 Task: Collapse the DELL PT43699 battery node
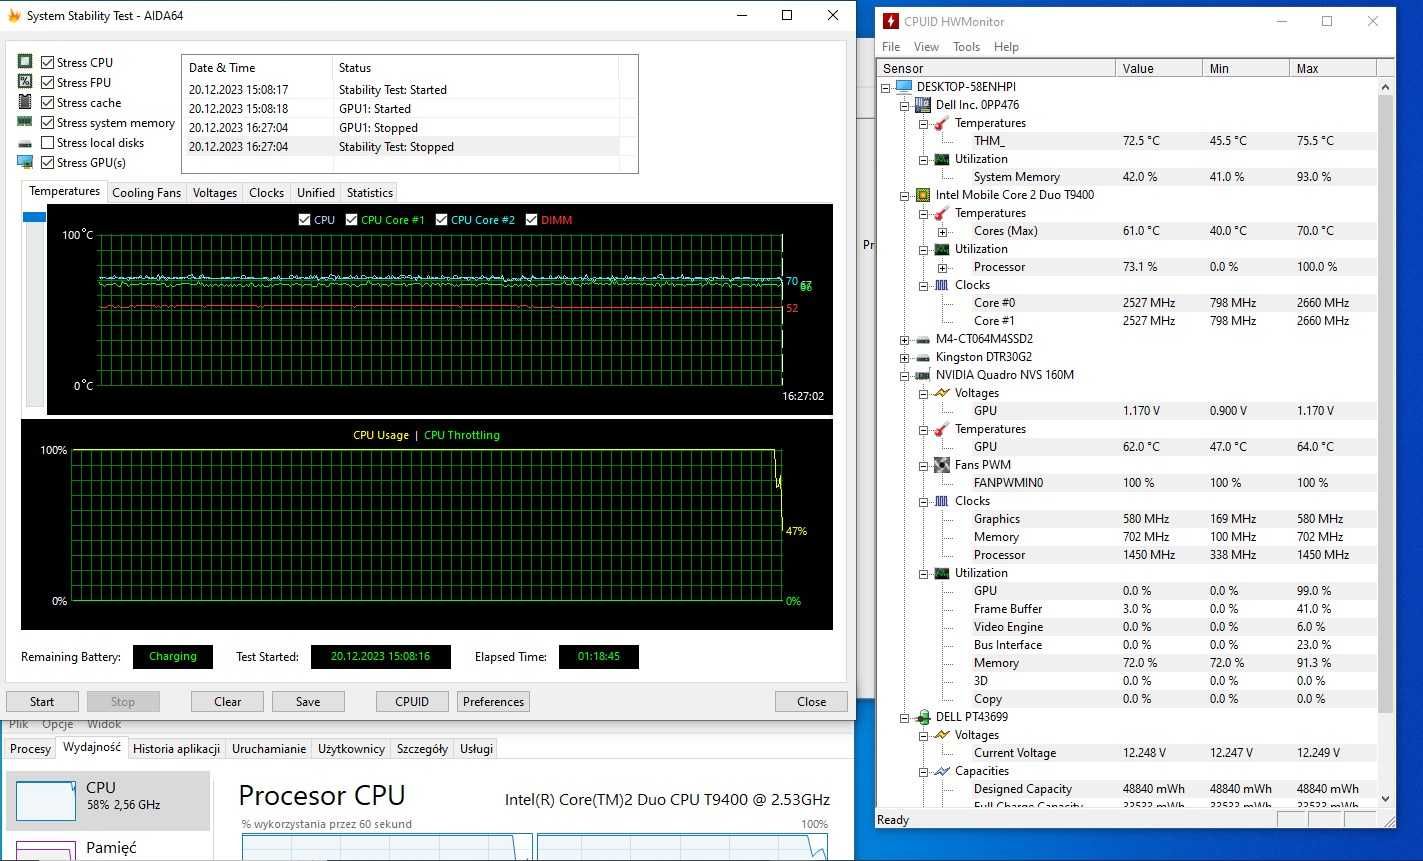pyautogui.click(x=904, y=717)
